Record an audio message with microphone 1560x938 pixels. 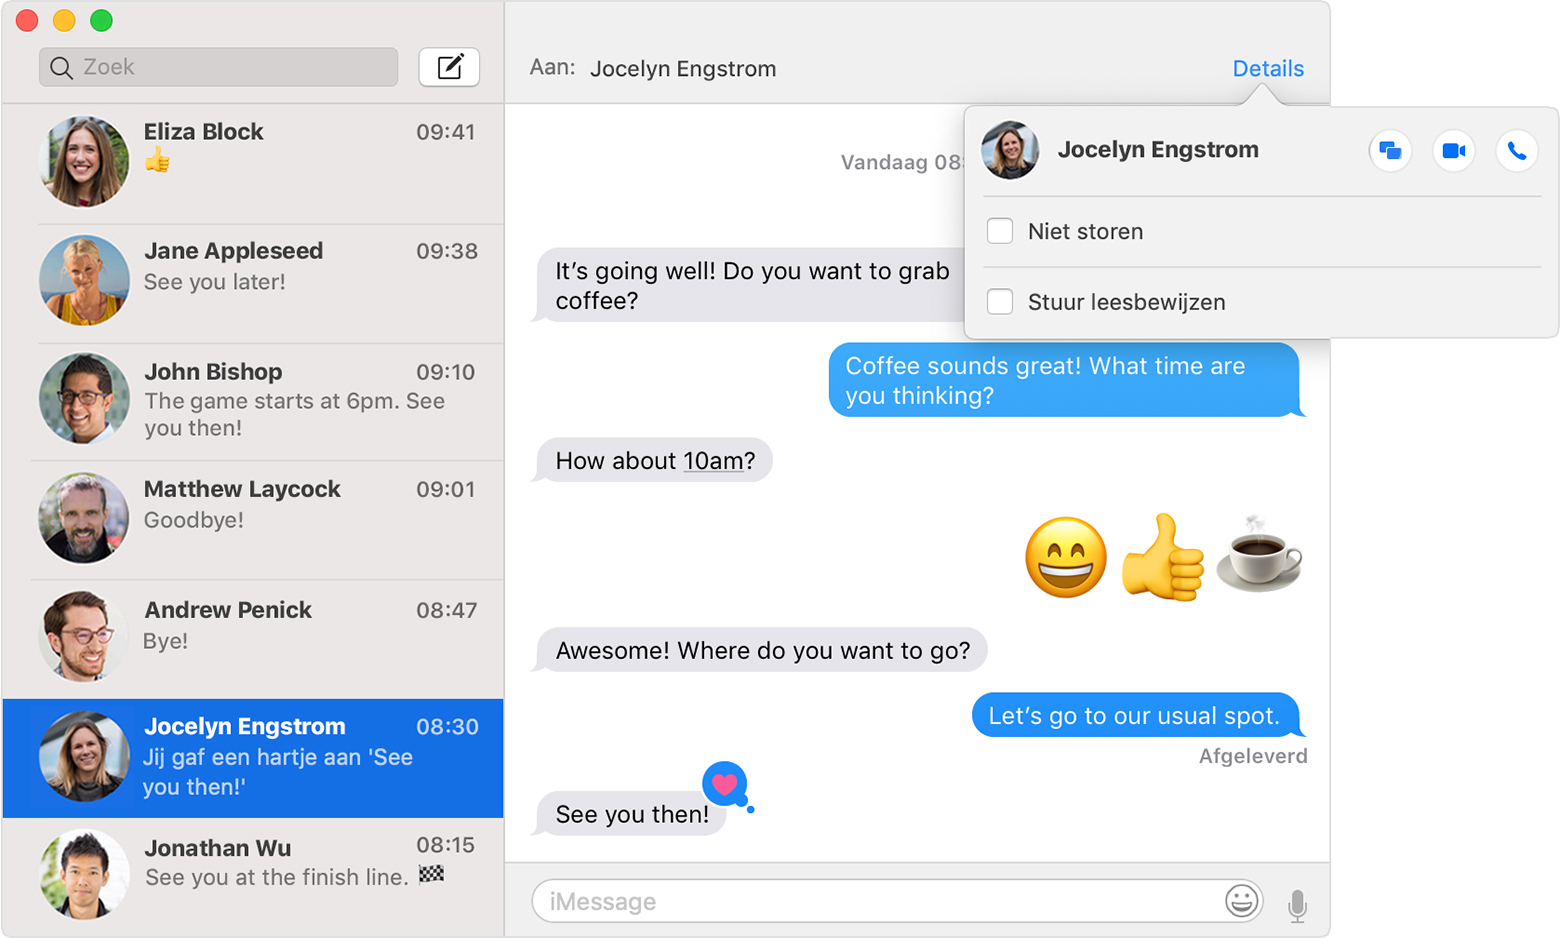click(1297, 905)
